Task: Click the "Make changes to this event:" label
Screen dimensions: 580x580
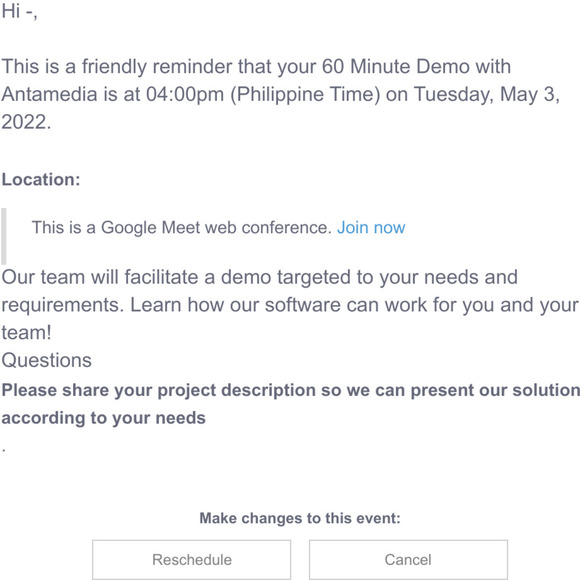Action: (300, 518)
